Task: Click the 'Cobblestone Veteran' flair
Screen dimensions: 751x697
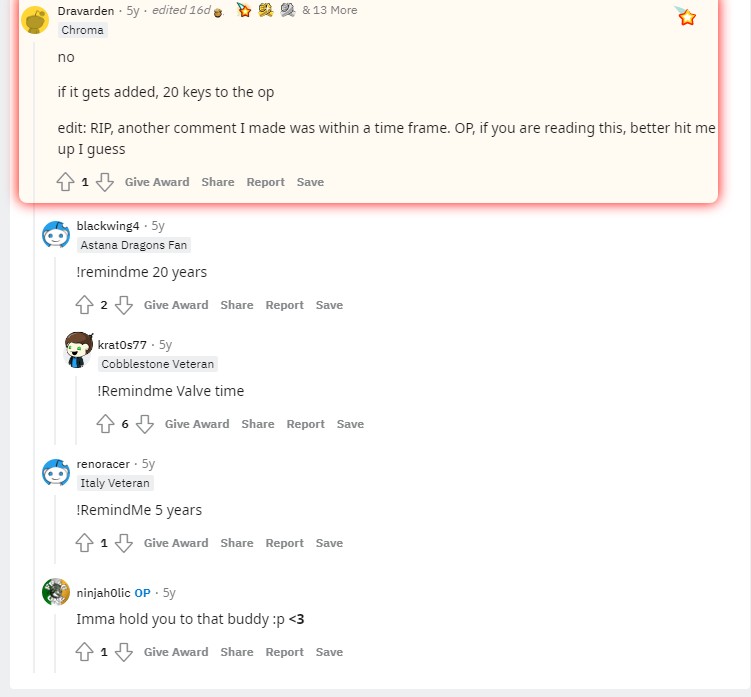Action: 158,364
